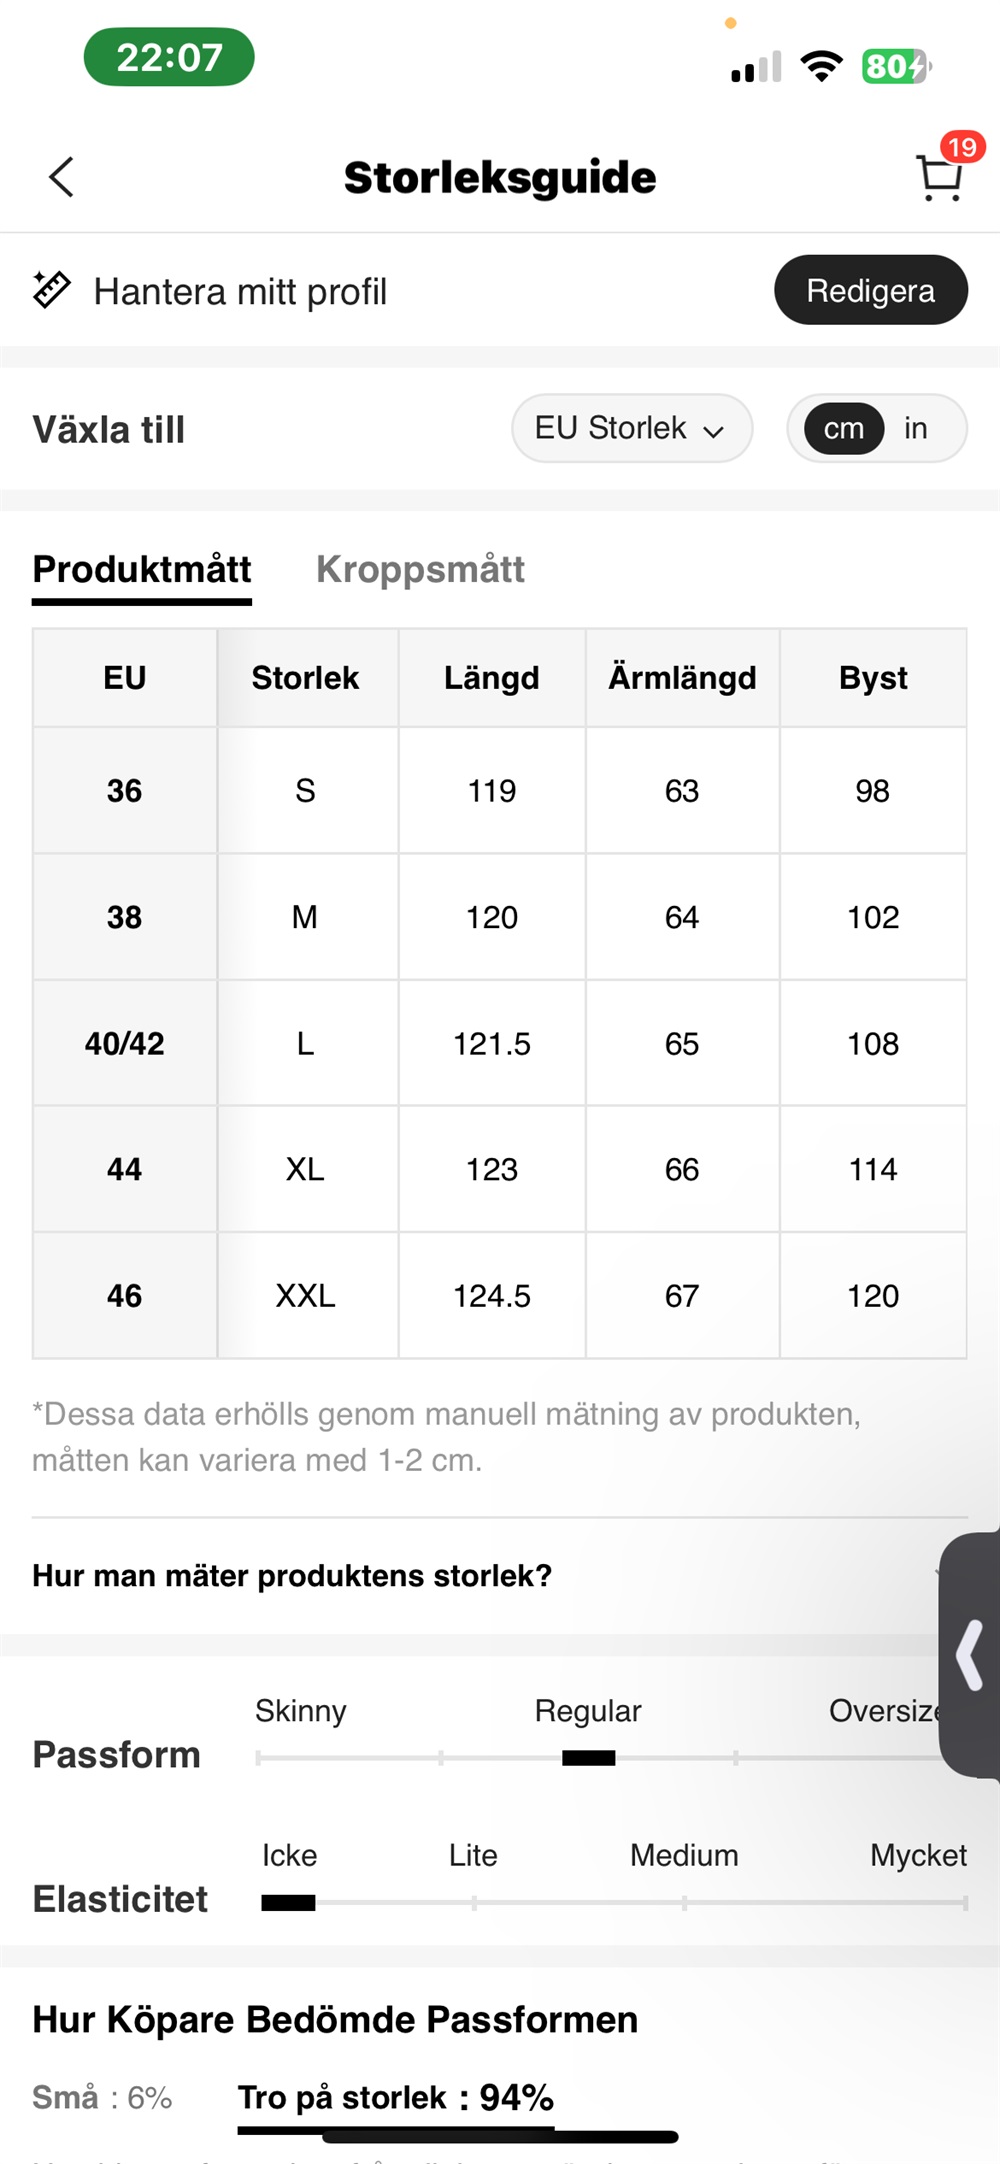The height and width of the screenshot is (2164, 1000).
Task: Tap the cellular signal bars icon
Action: click(756, 68)
